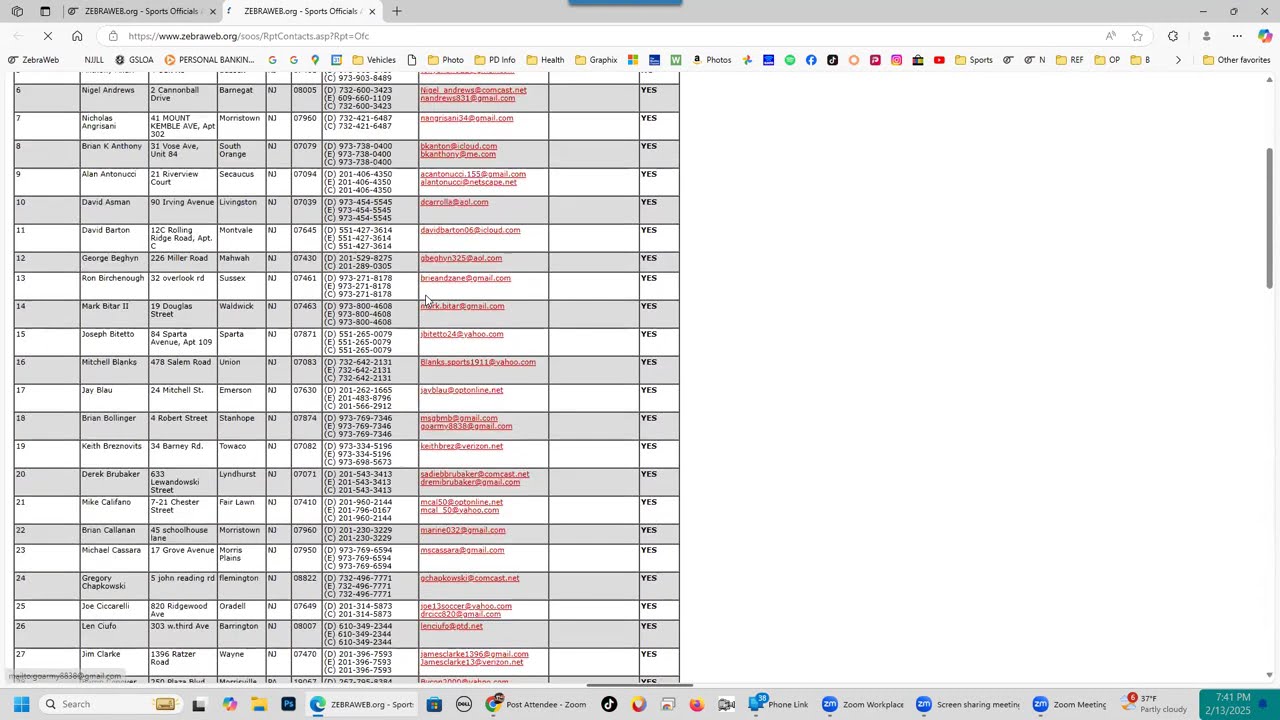Expand the Other favorites folder
This screenshot has height=720, width=1280.
tap(1236, 60)
